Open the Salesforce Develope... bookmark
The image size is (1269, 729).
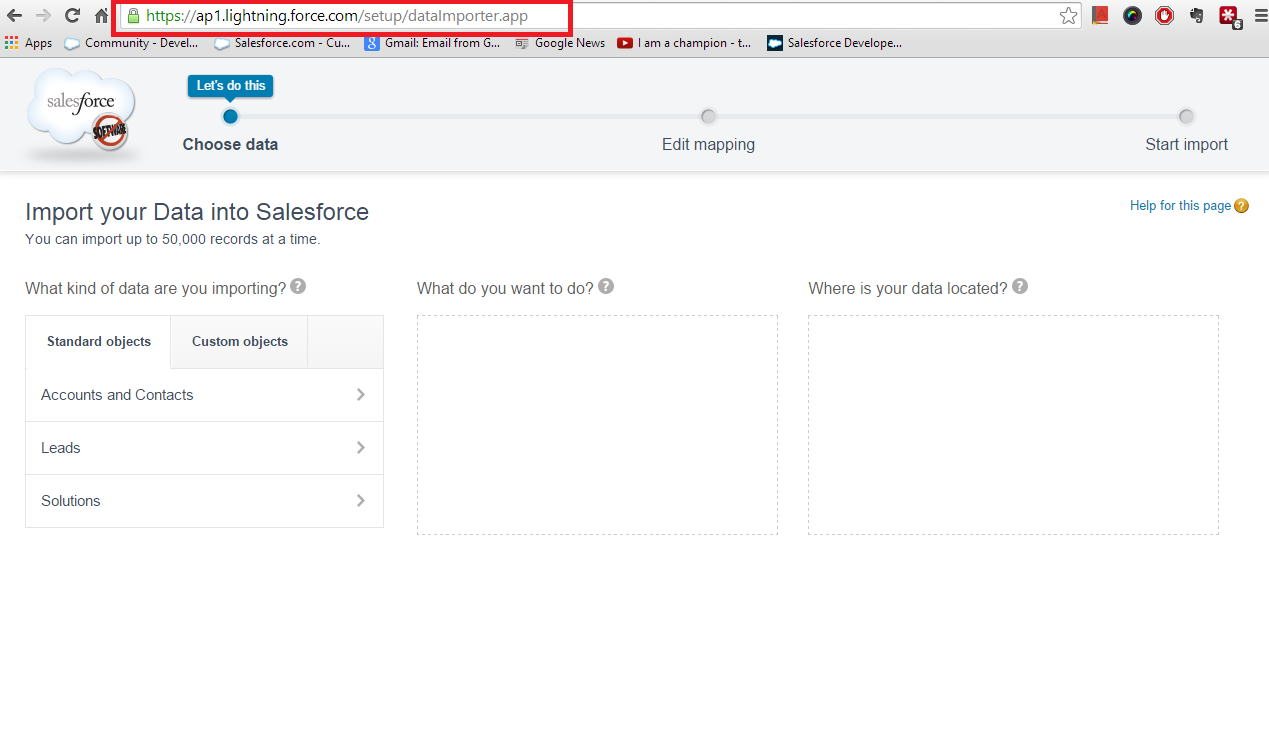click(x=835, y=43)
